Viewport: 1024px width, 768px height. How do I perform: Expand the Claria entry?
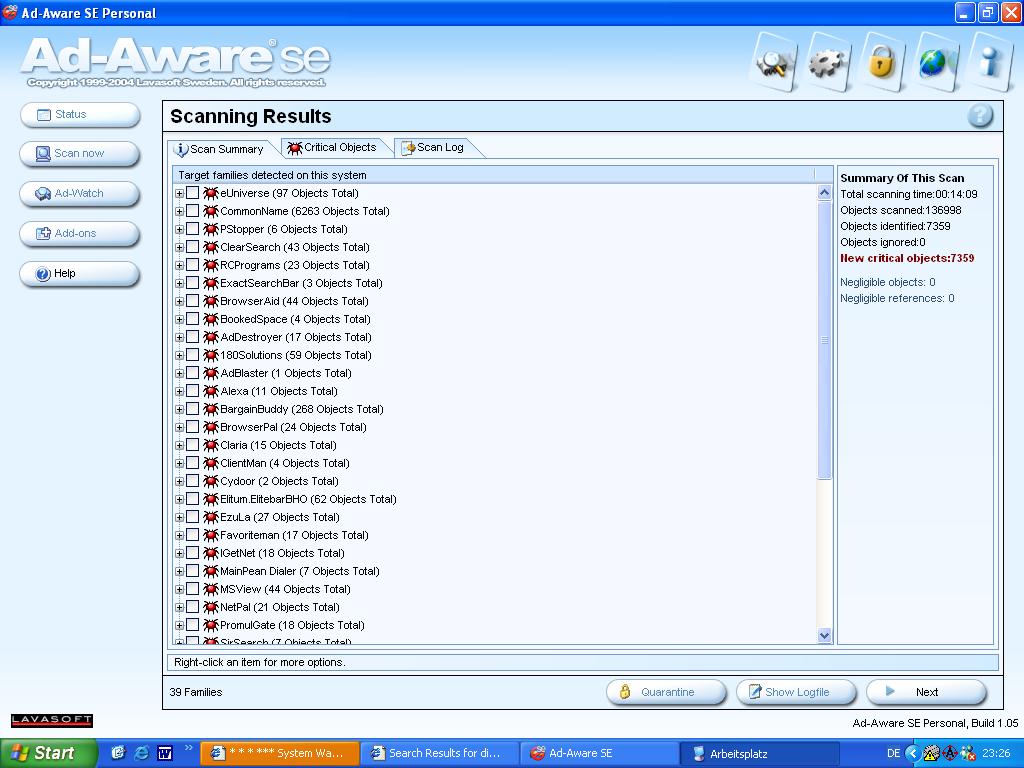[179, 445]
